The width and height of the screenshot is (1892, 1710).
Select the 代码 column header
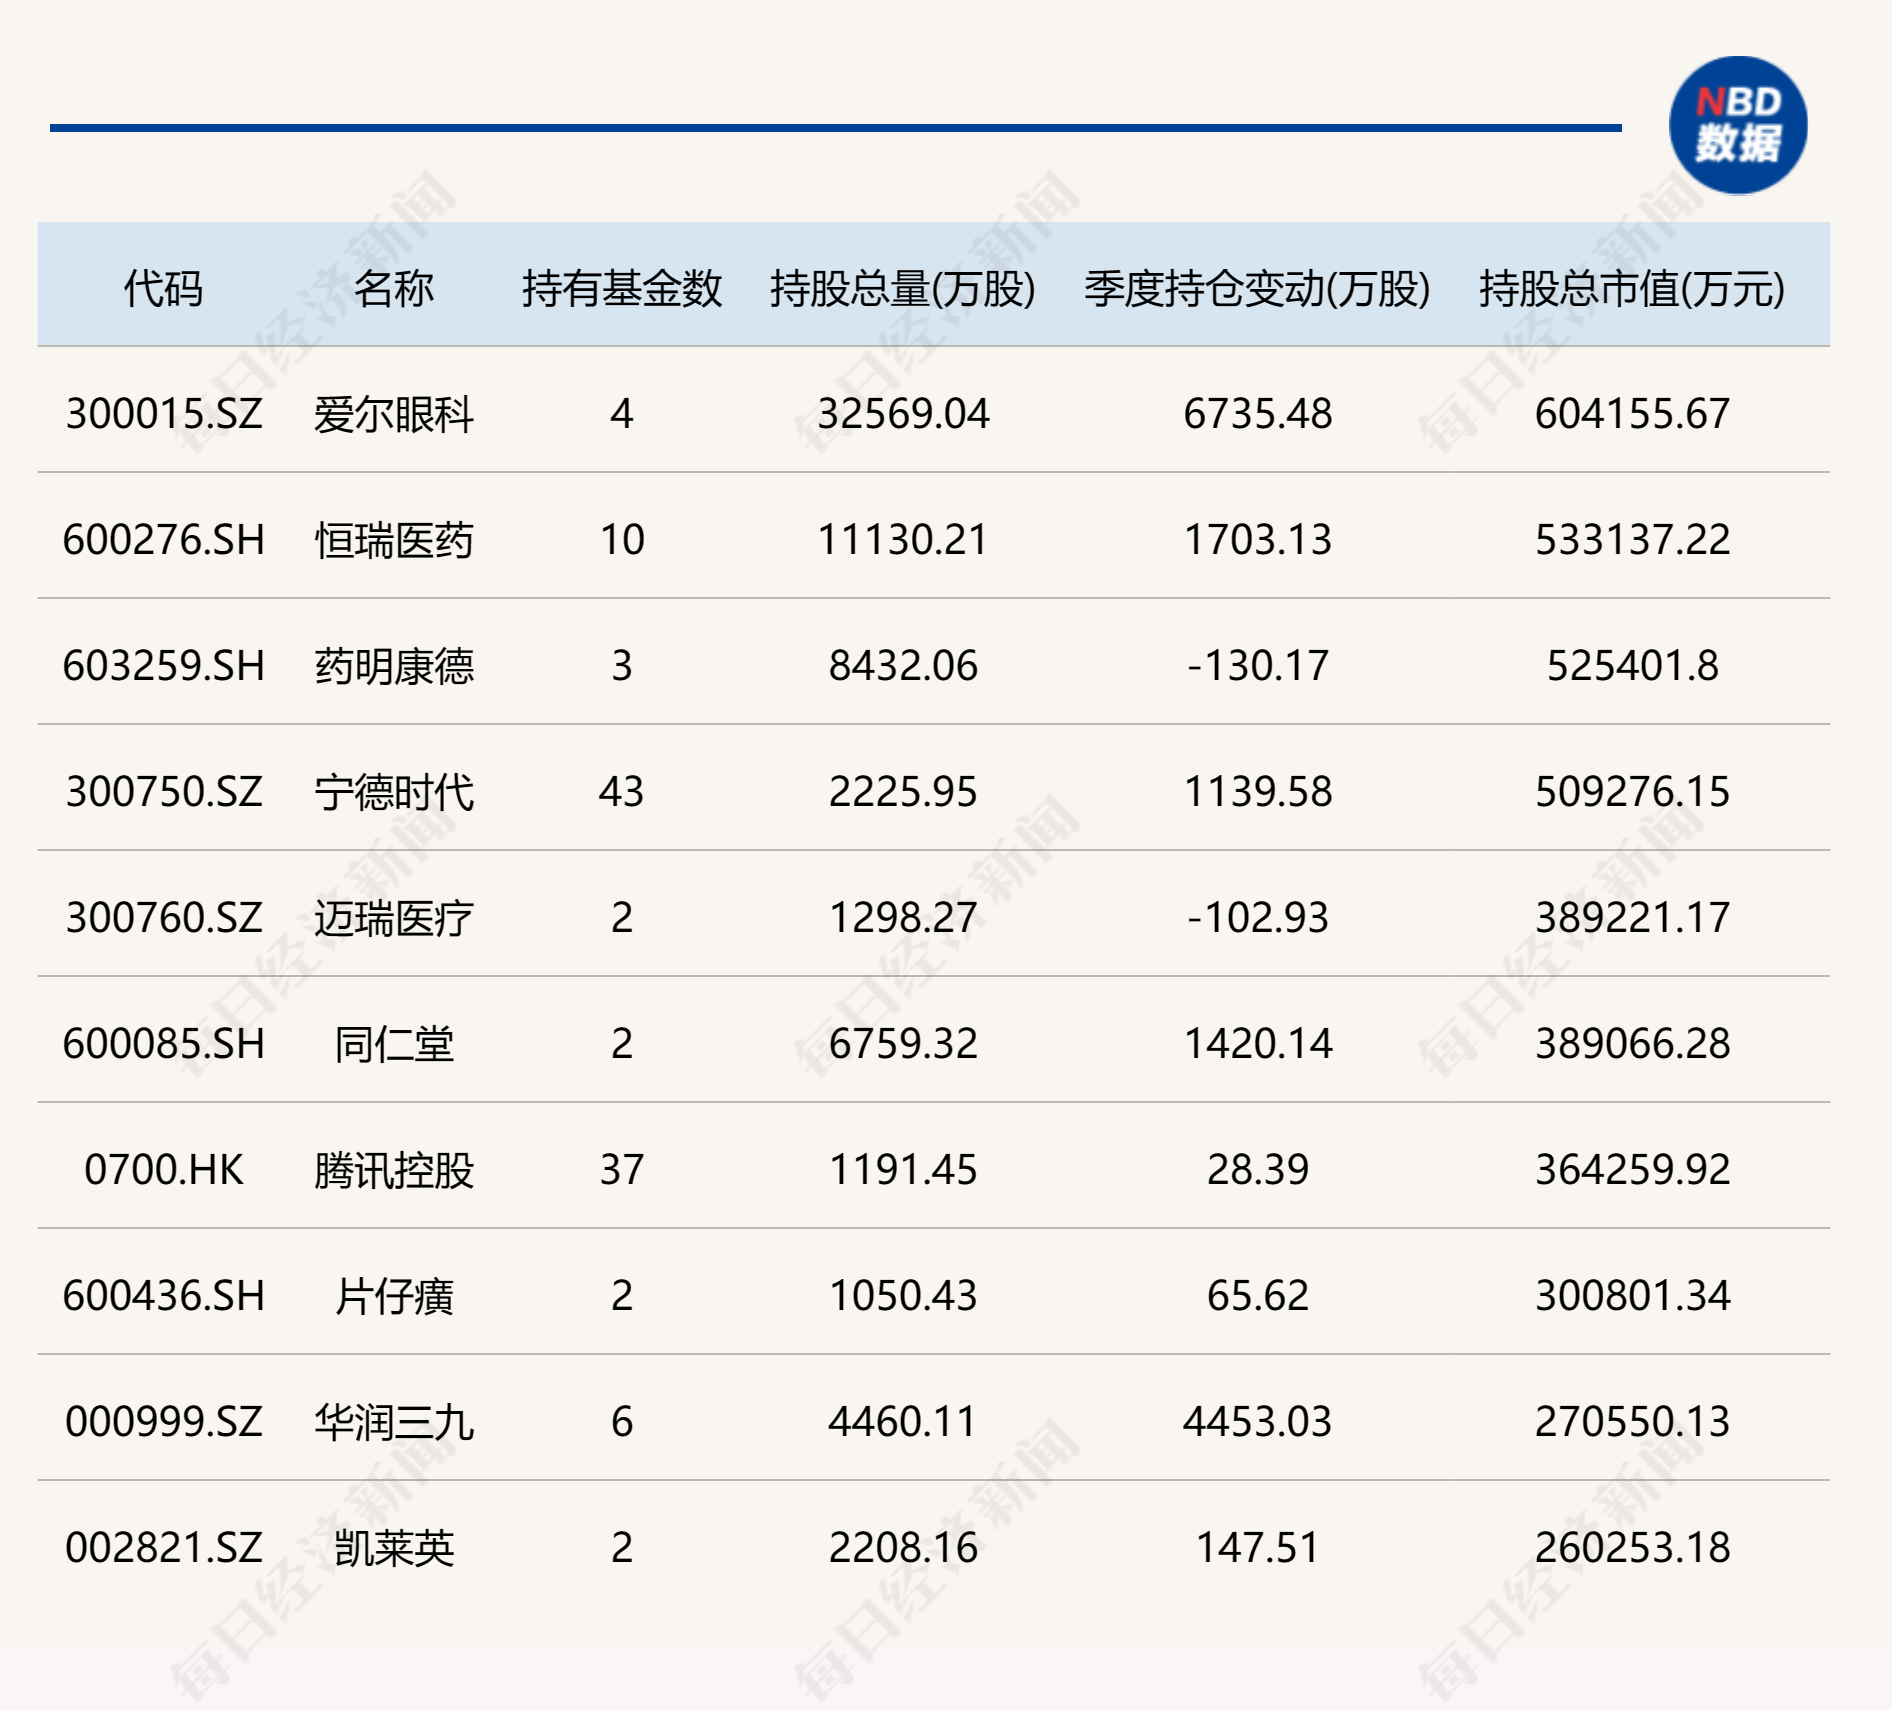coord(163,289)
